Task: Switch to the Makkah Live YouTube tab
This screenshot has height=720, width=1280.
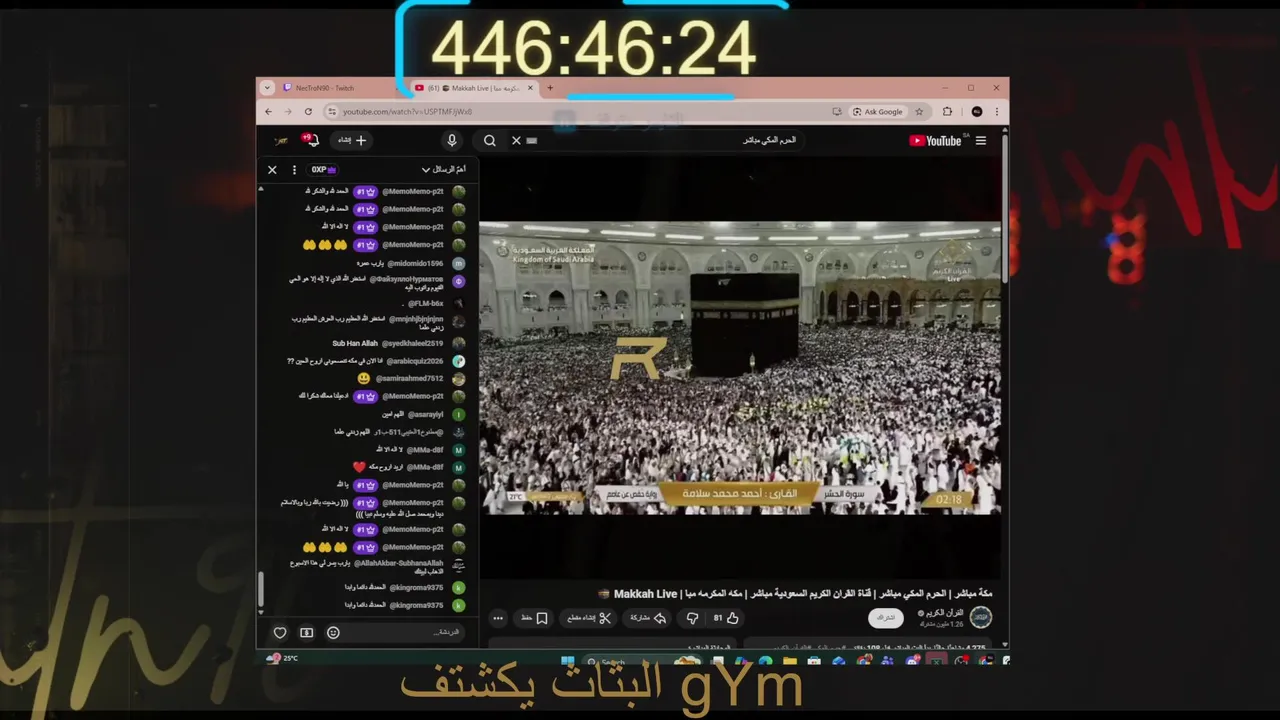Action: pos(476,88)
